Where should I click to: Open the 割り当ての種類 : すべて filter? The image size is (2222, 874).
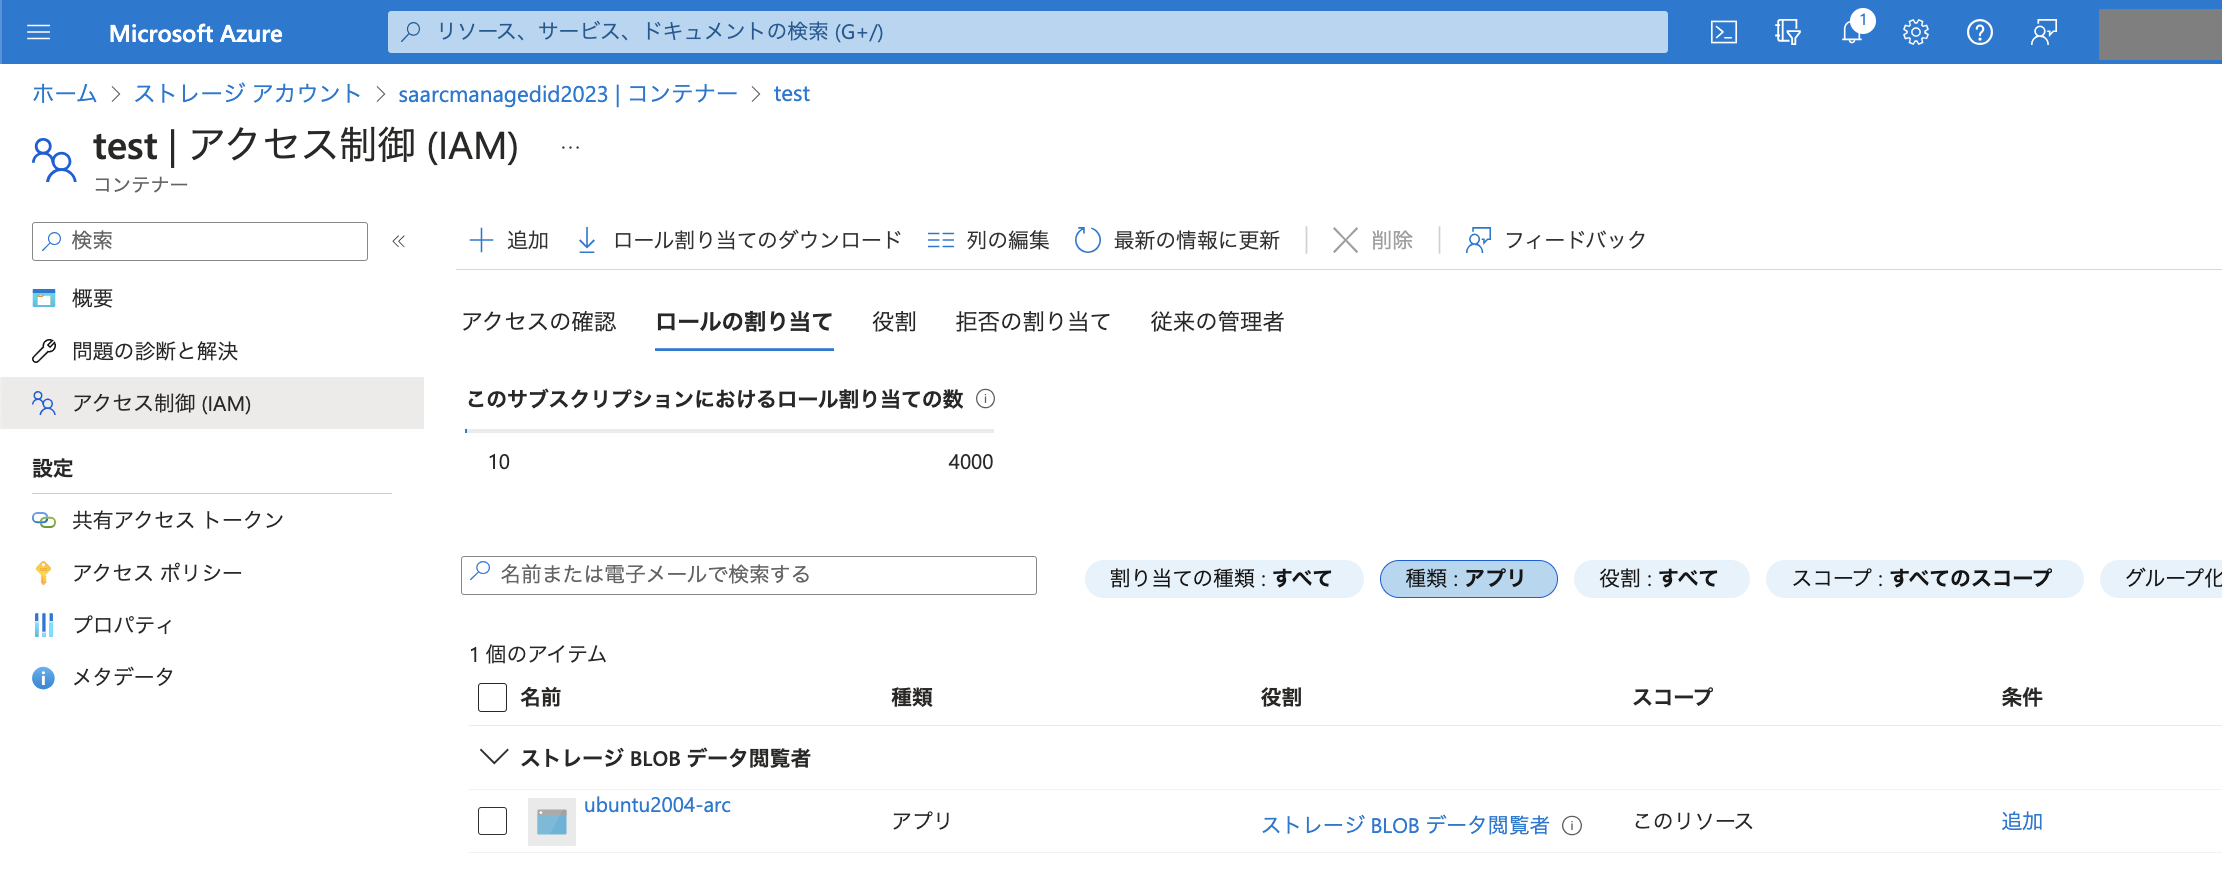click(x=1224, y=578)
